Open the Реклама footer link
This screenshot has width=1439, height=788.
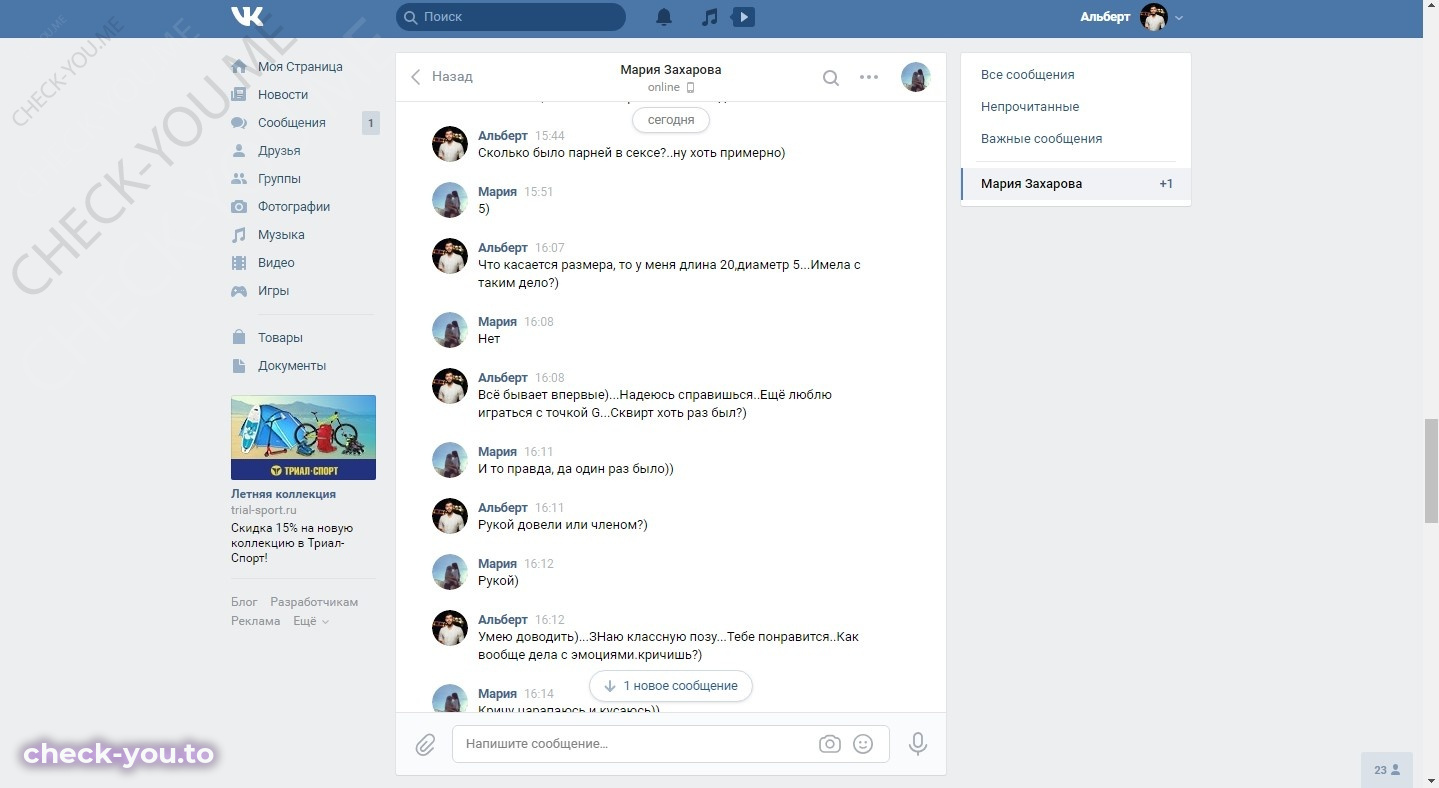pos(255,621)
